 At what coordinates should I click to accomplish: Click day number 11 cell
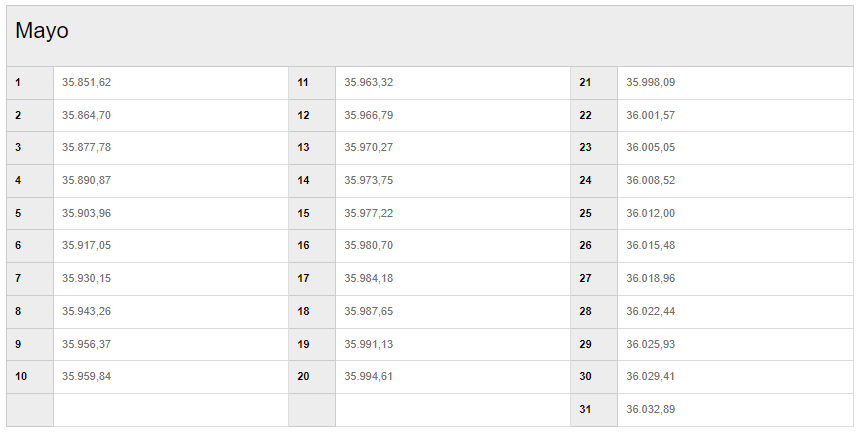pos(312,83)
